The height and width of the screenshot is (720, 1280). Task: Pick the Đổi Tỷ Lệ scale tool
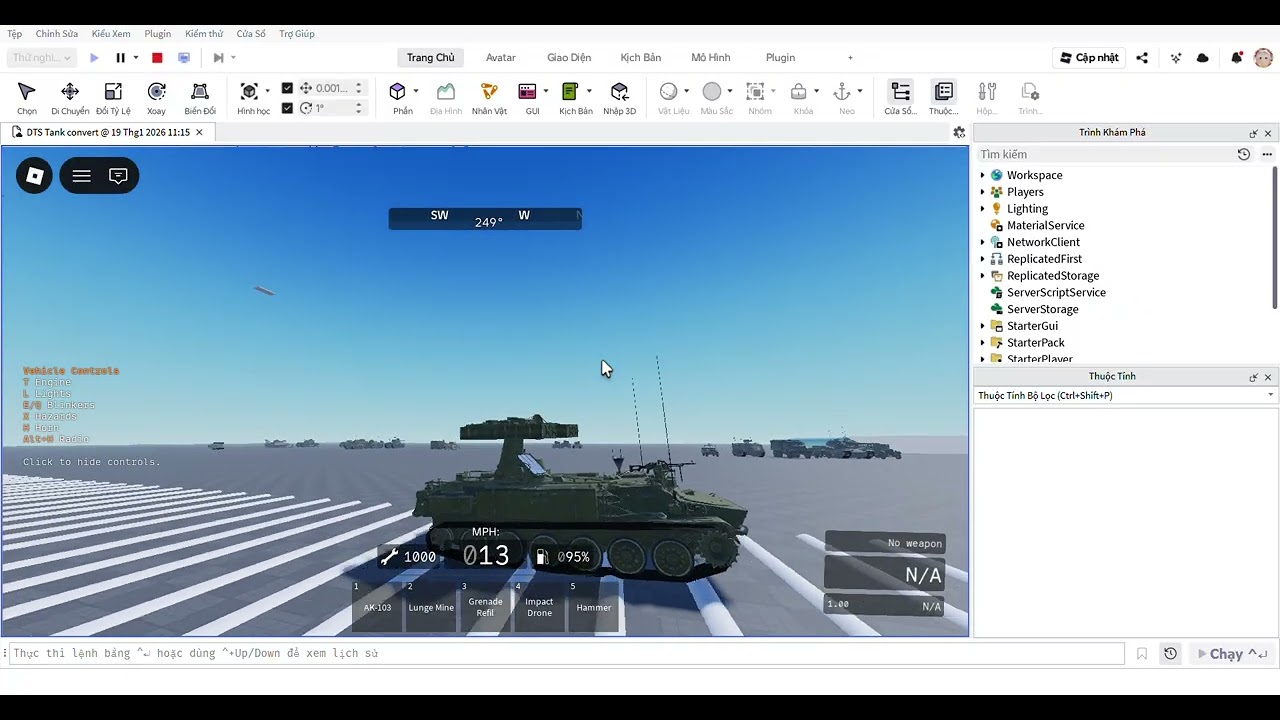pyautogui.click(x=113, y=98)
